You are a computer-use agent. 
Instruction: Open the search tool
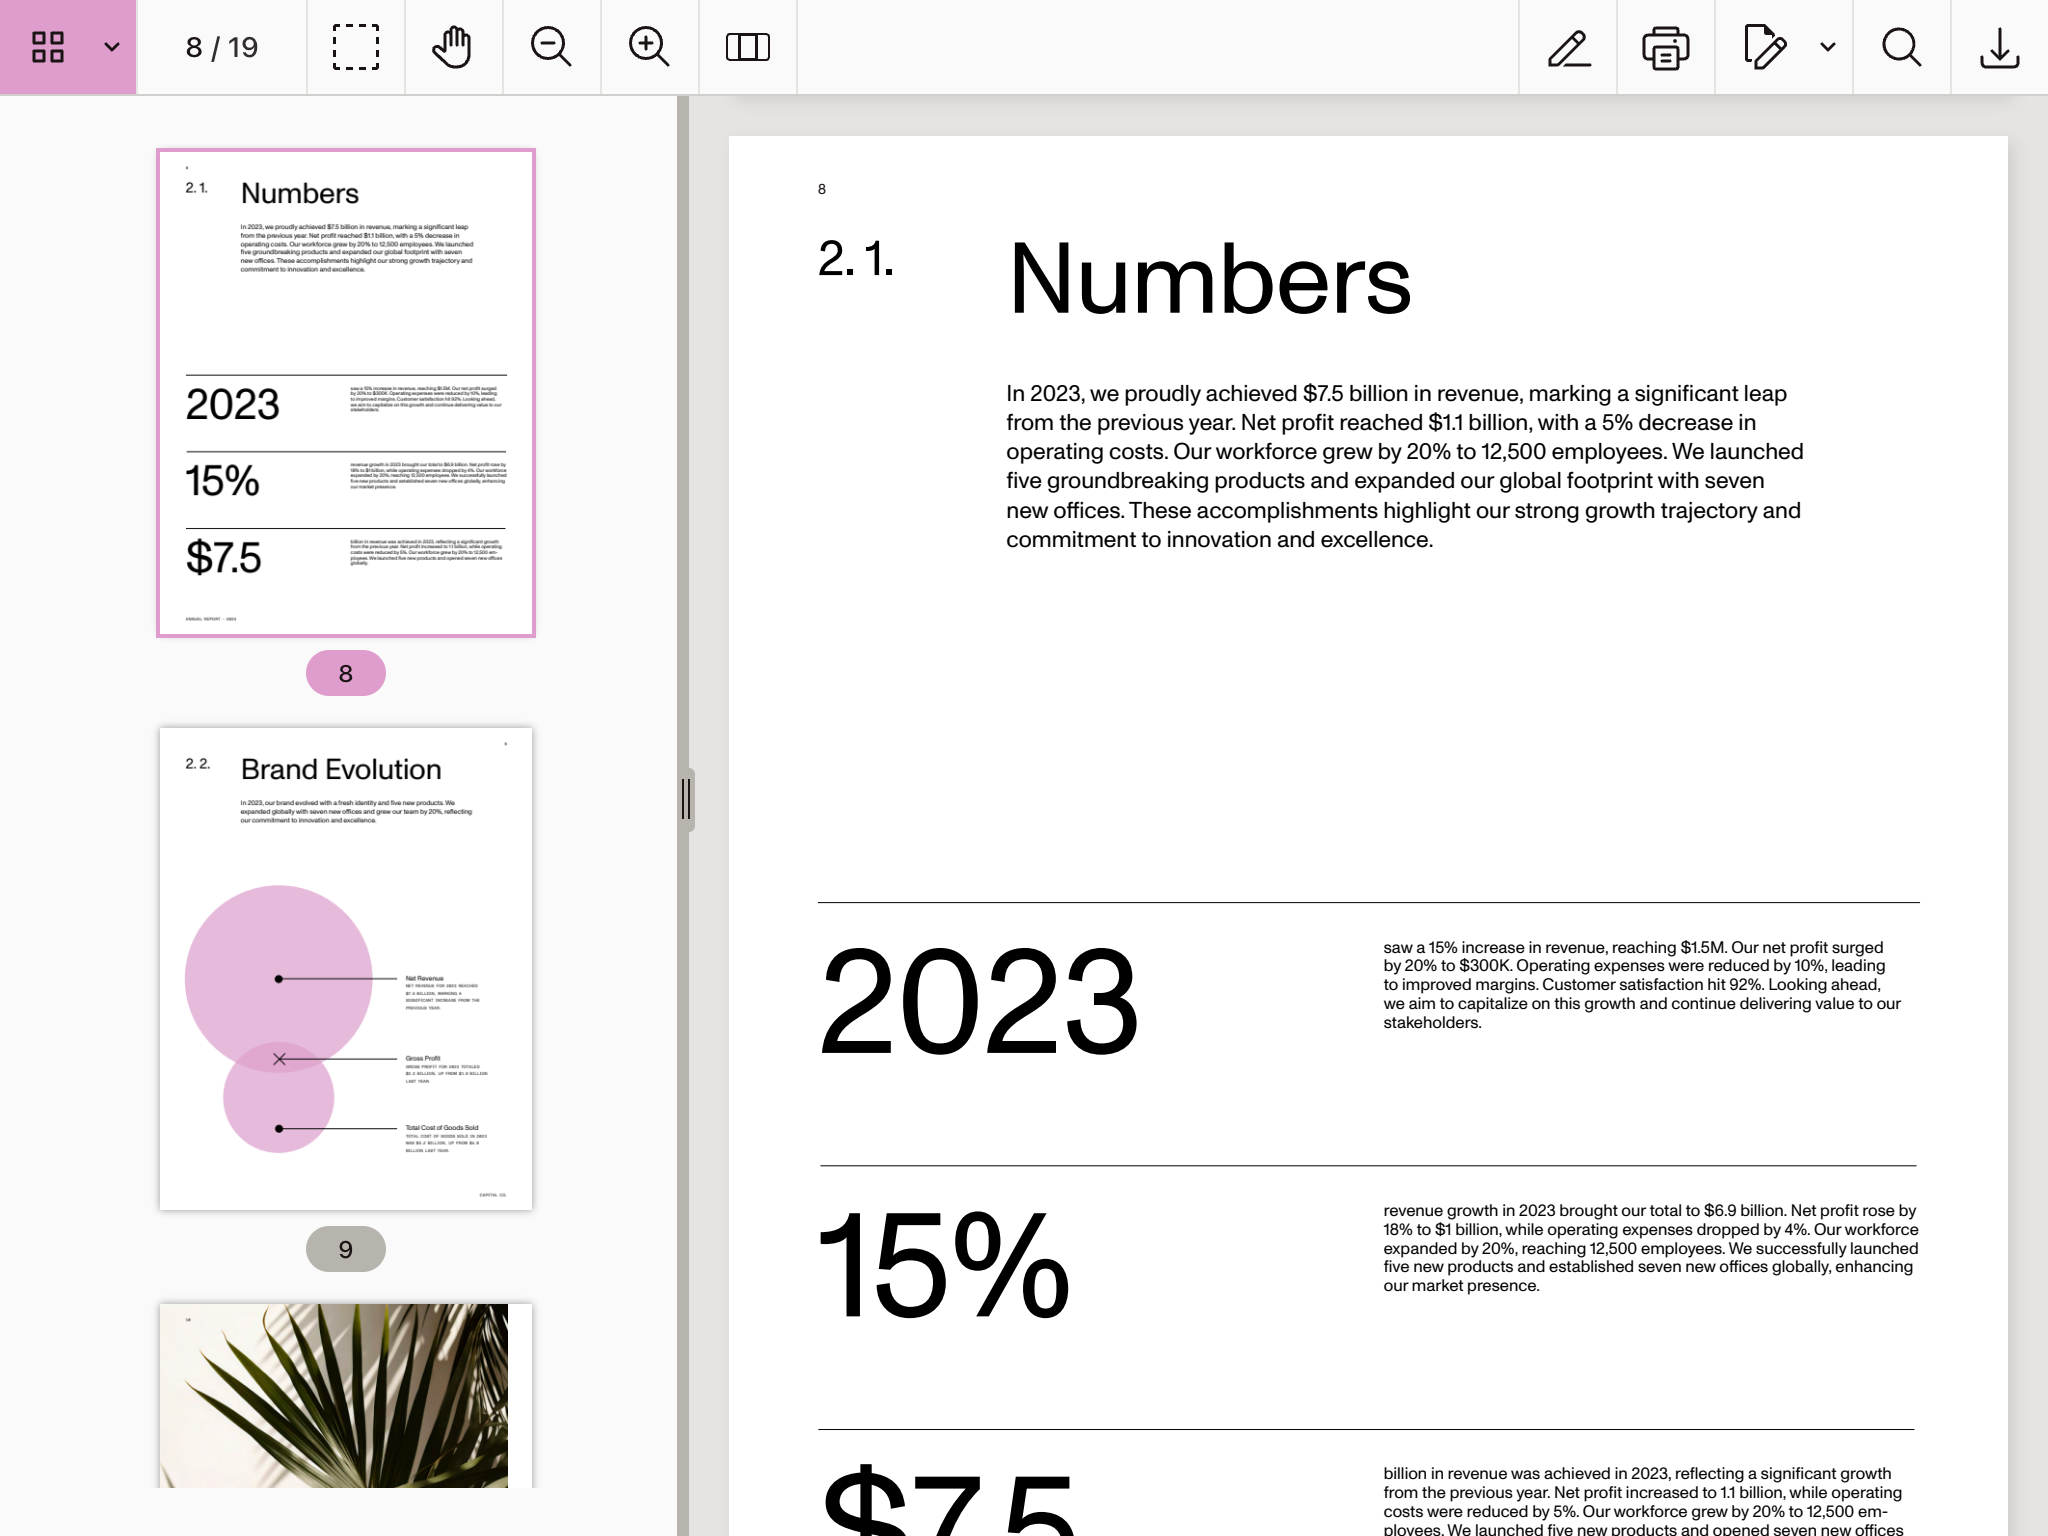tap(1901, 47)
